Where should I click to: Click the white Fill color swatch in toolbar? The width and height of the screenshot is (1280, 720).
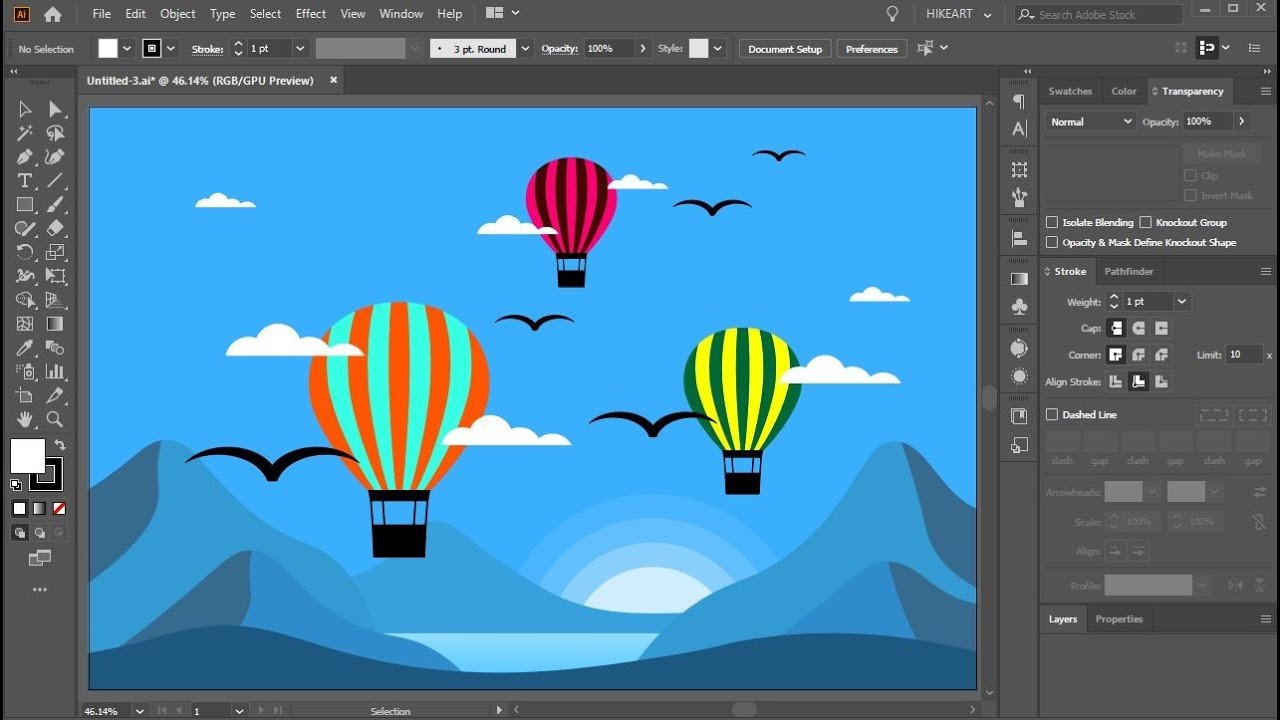pyautogui.click(x=28, y=455)
